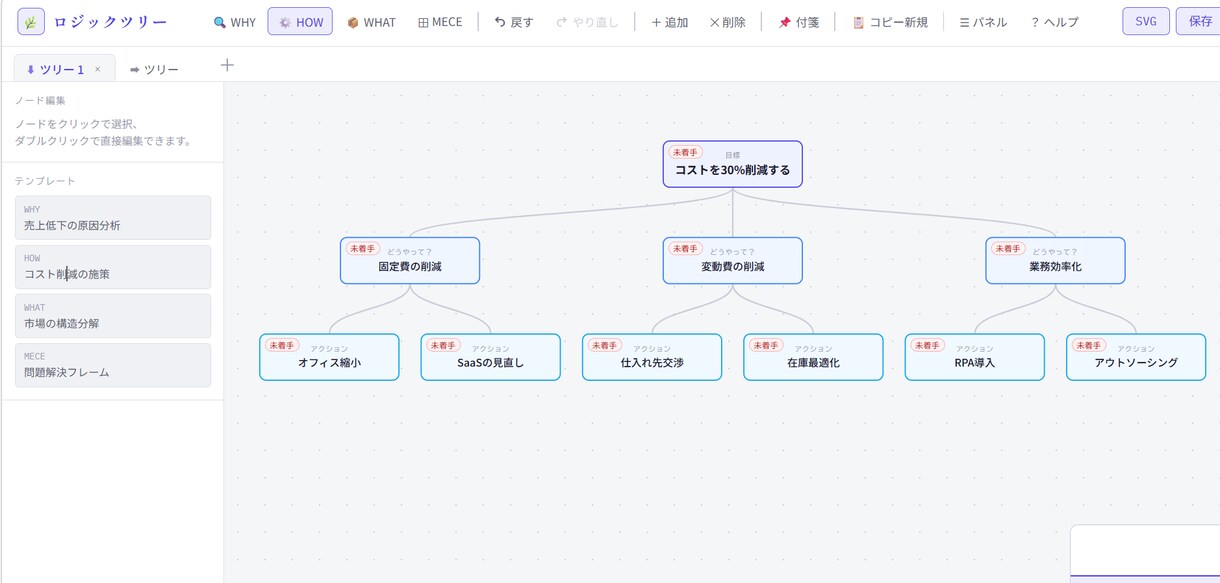
Task: Select the WHY tree mode
Action: [x=235, y=22]
